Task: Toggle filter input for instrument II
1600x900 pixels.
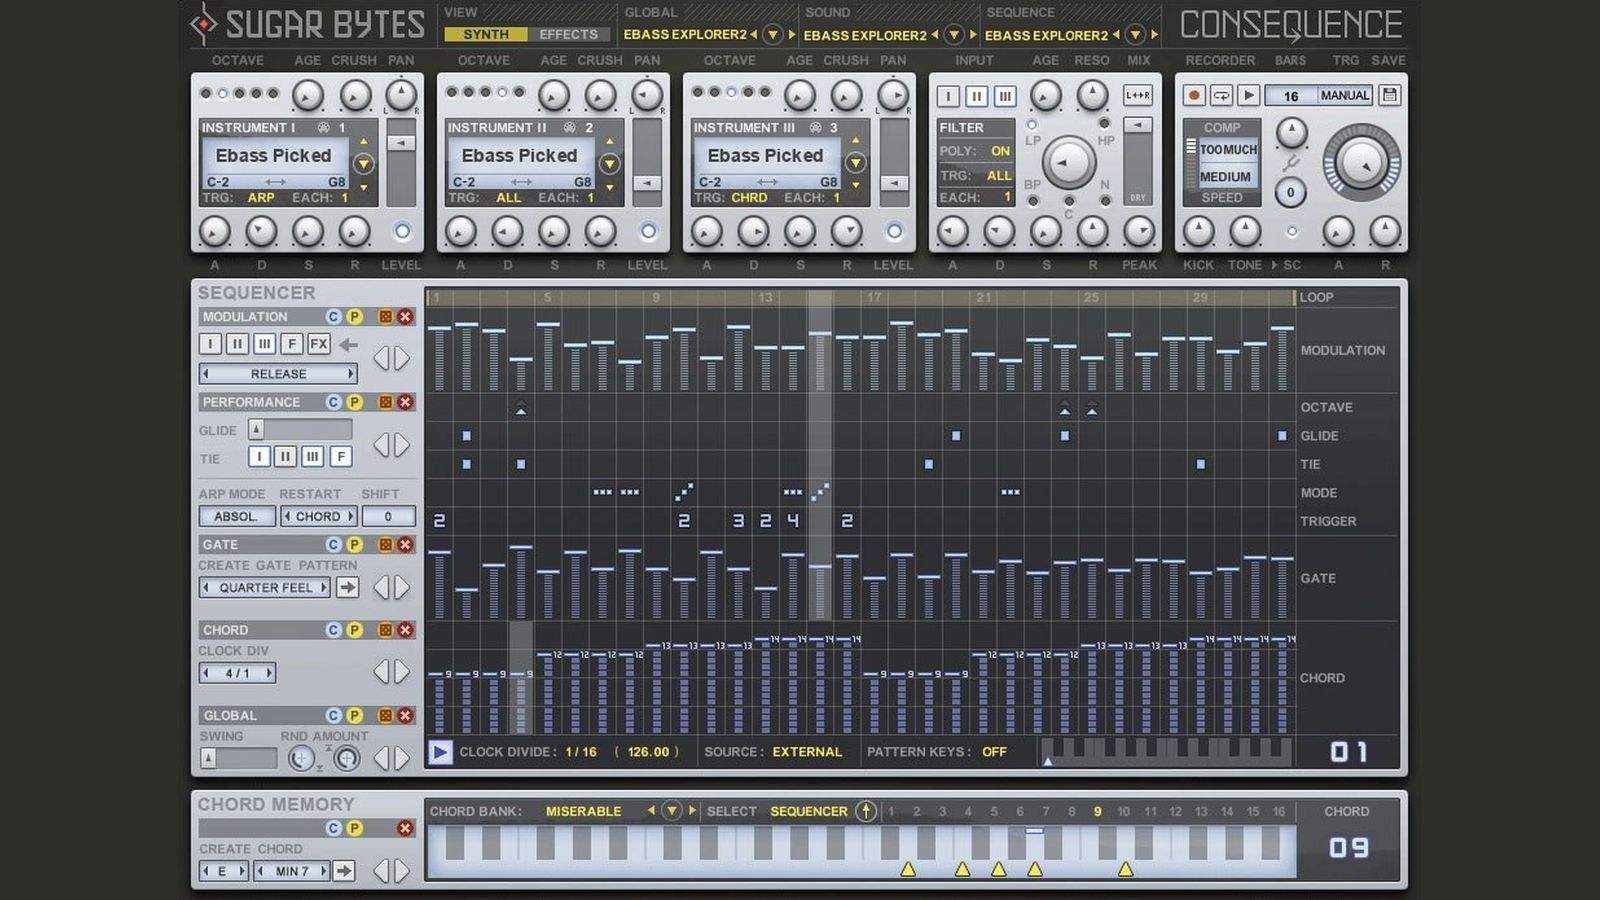Action: point(976,96)
